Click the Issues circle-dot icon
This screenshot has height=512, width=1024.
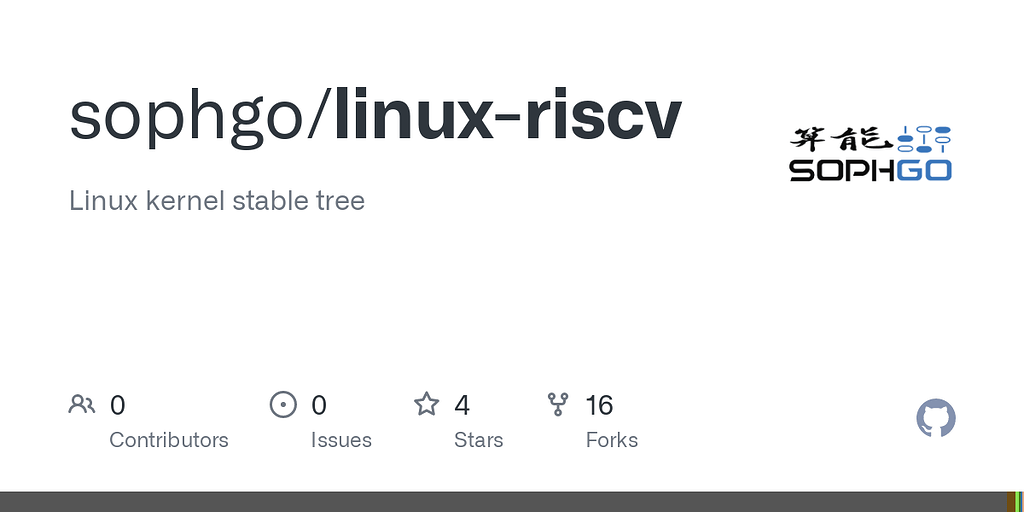(284, 404)
